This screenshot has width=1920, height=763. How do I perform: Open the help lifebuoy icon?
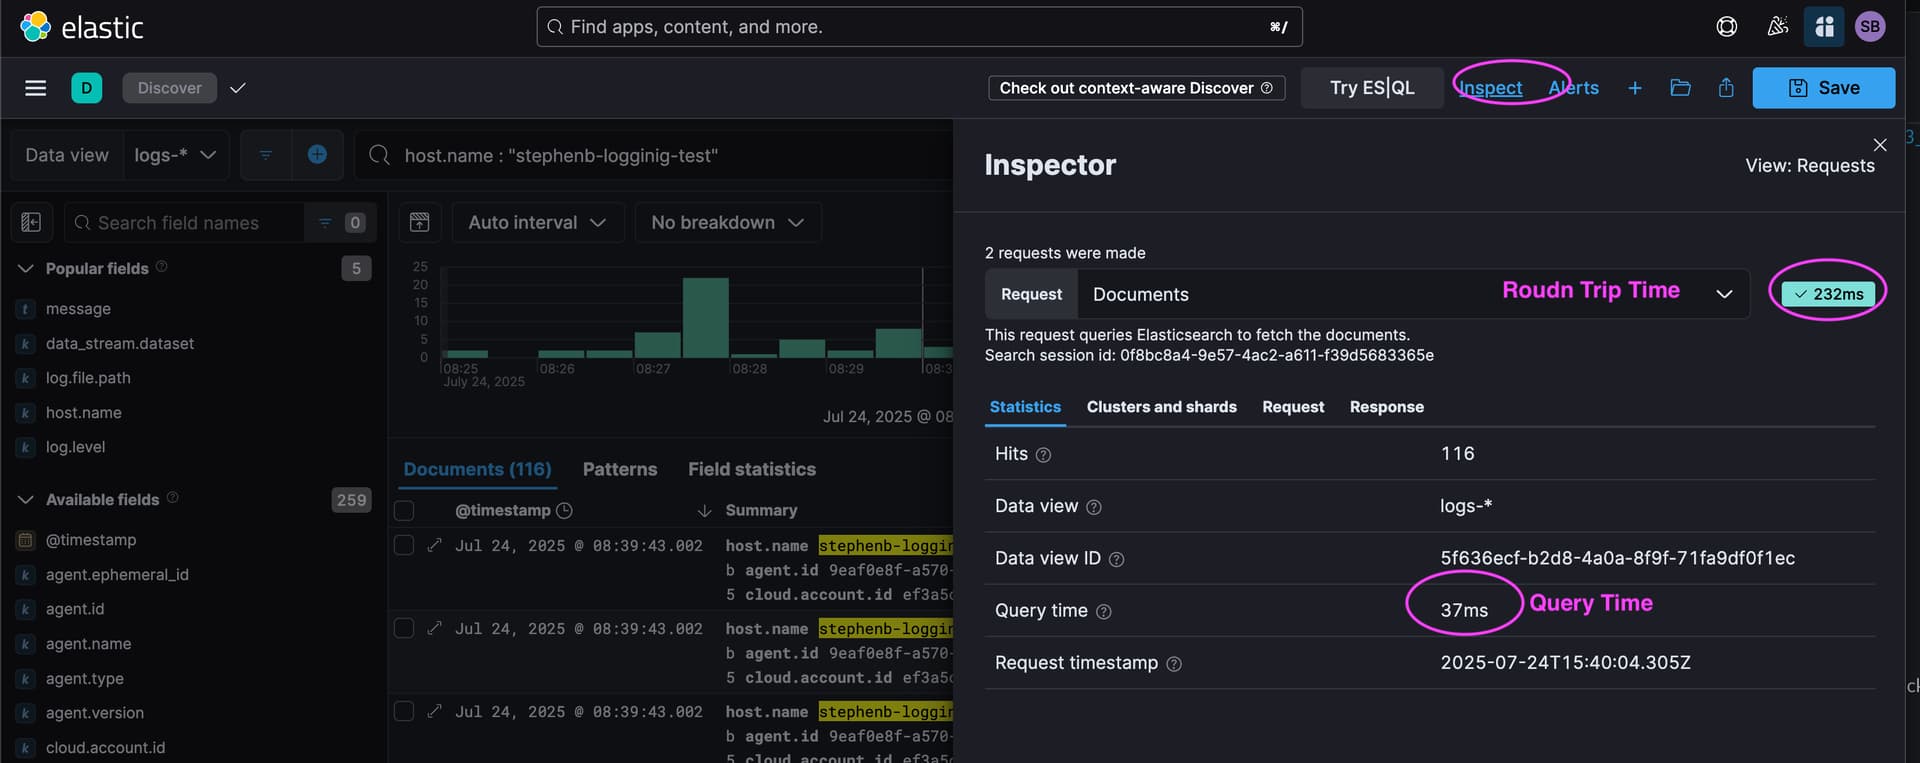(x=1727, y=27)
